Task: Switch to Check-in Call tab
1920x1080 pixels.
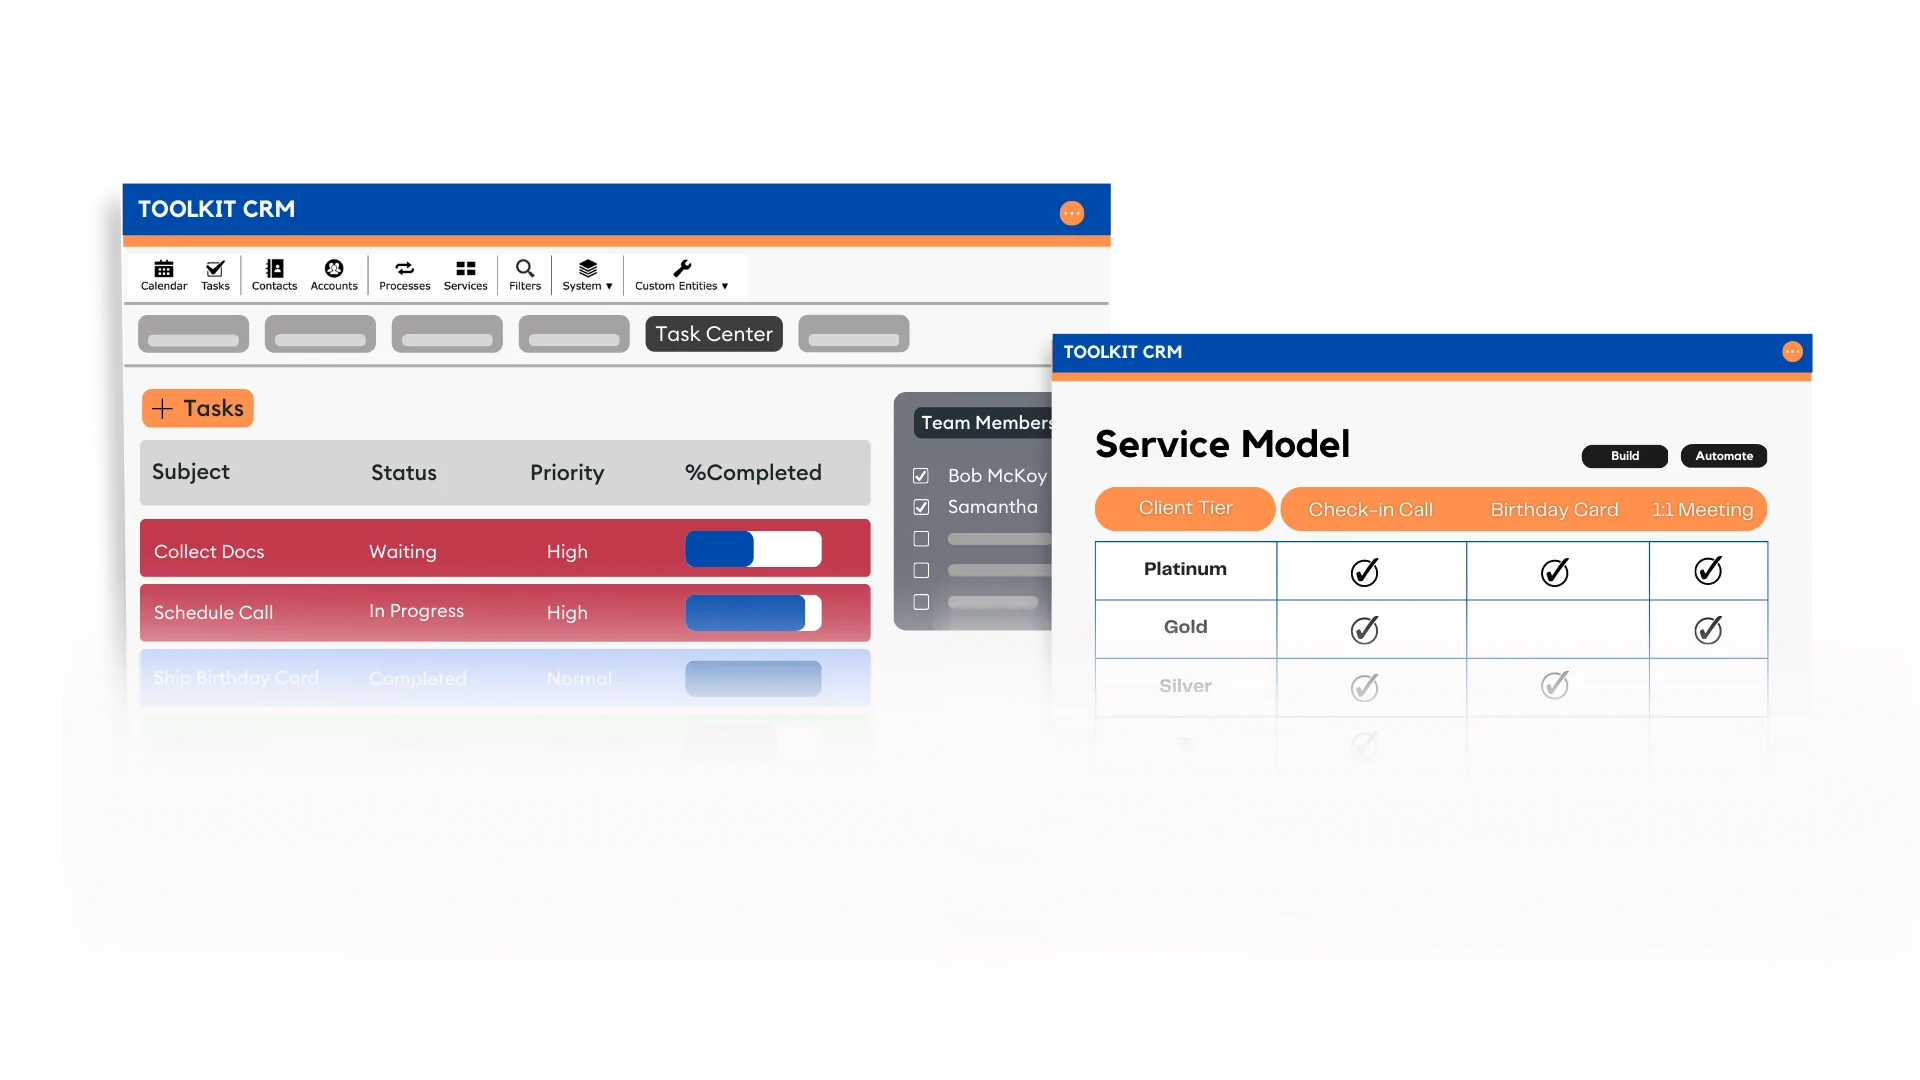Action: point(1370,509)
